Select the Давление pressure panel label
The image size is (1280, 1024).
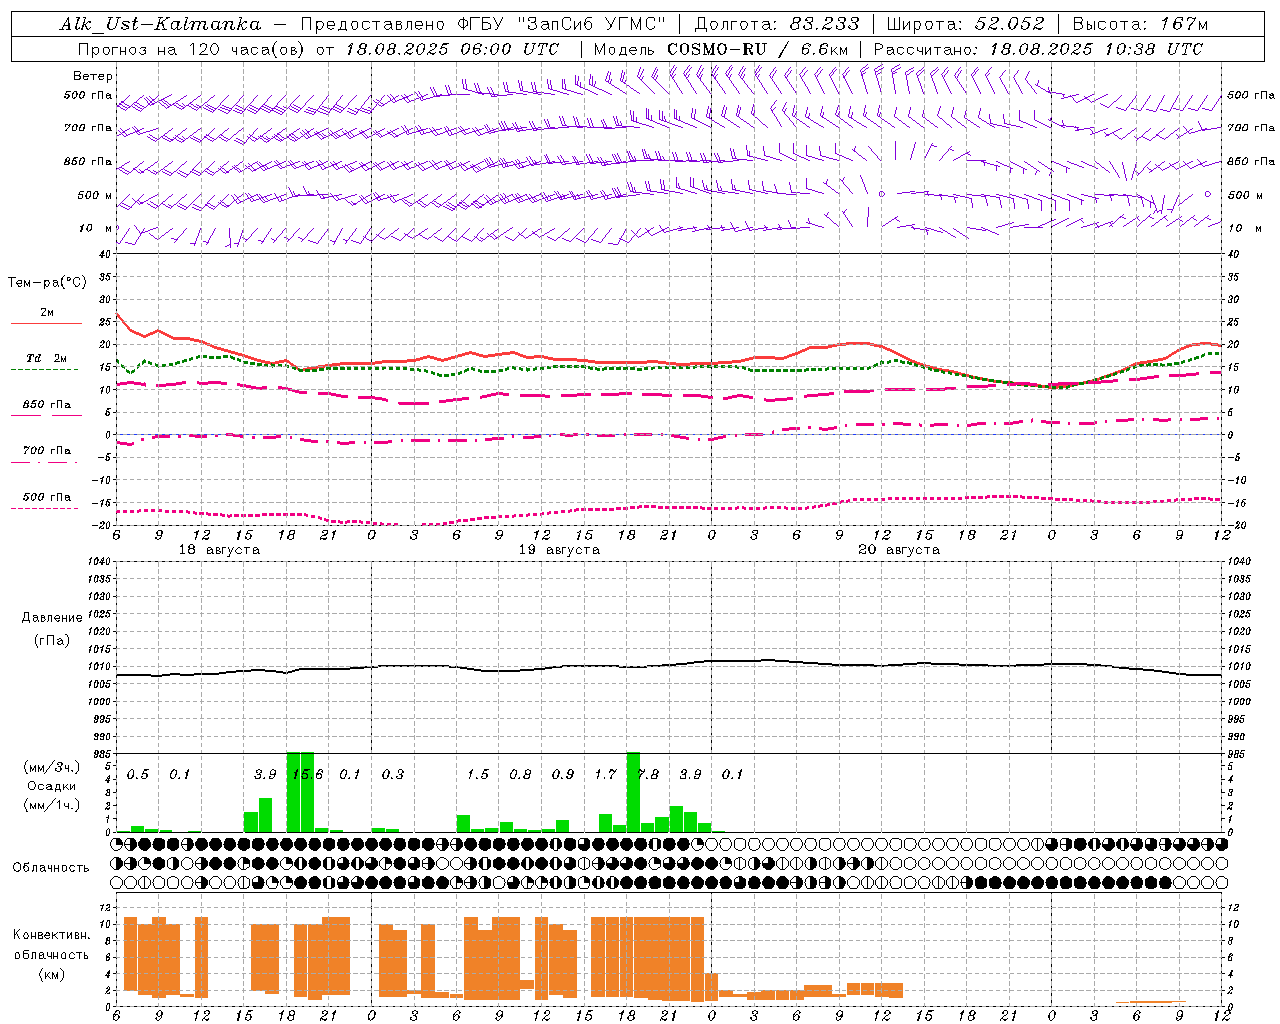[52, 618]
